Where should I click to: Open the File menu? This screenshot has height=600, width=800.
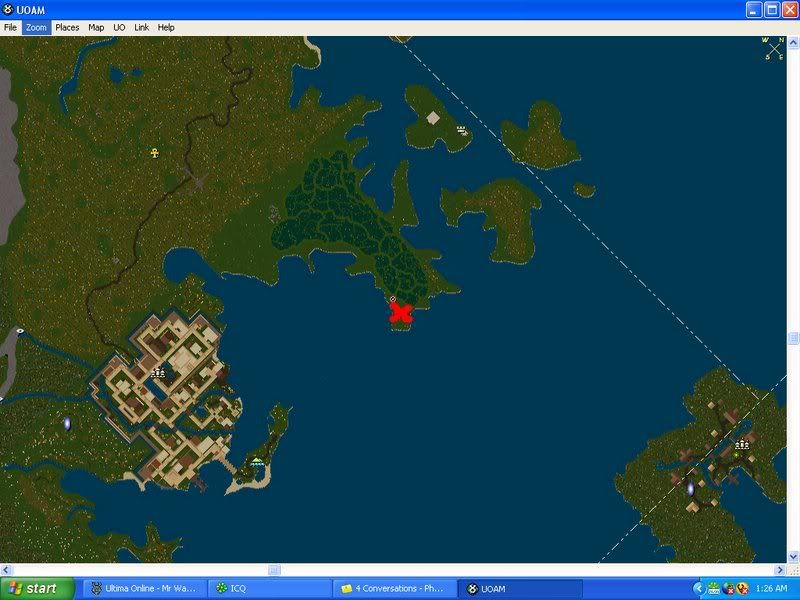point(10,28)
